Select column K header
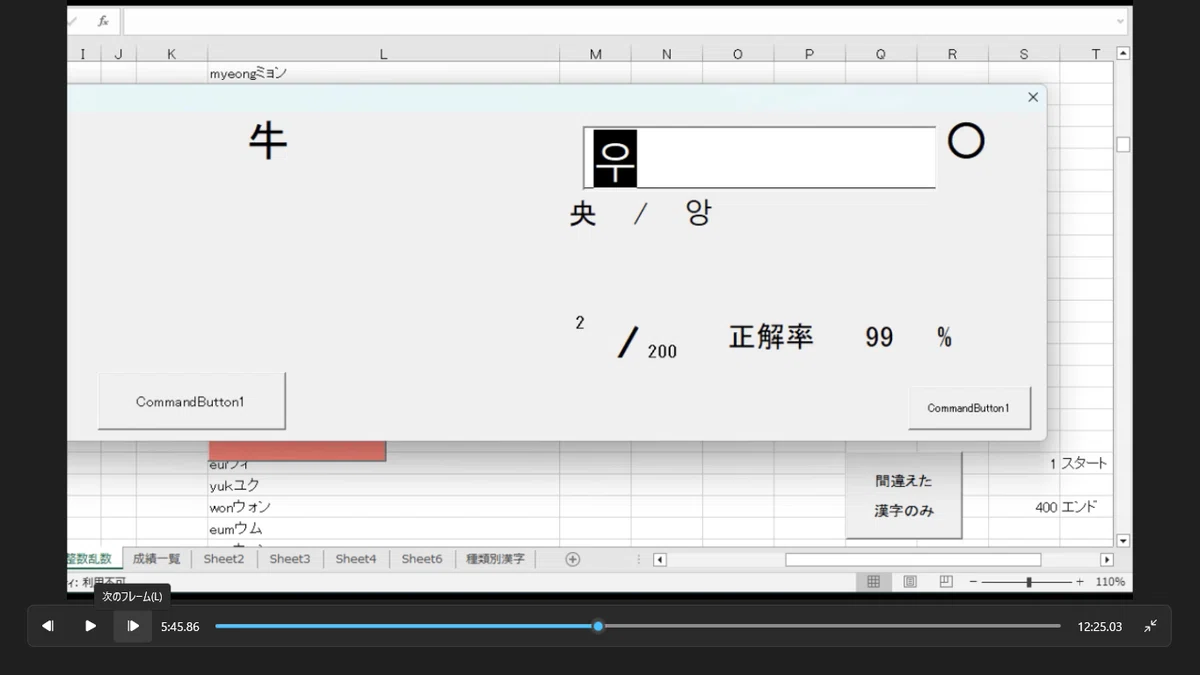Screen dimensions: 1200x675 coord(172,54)
